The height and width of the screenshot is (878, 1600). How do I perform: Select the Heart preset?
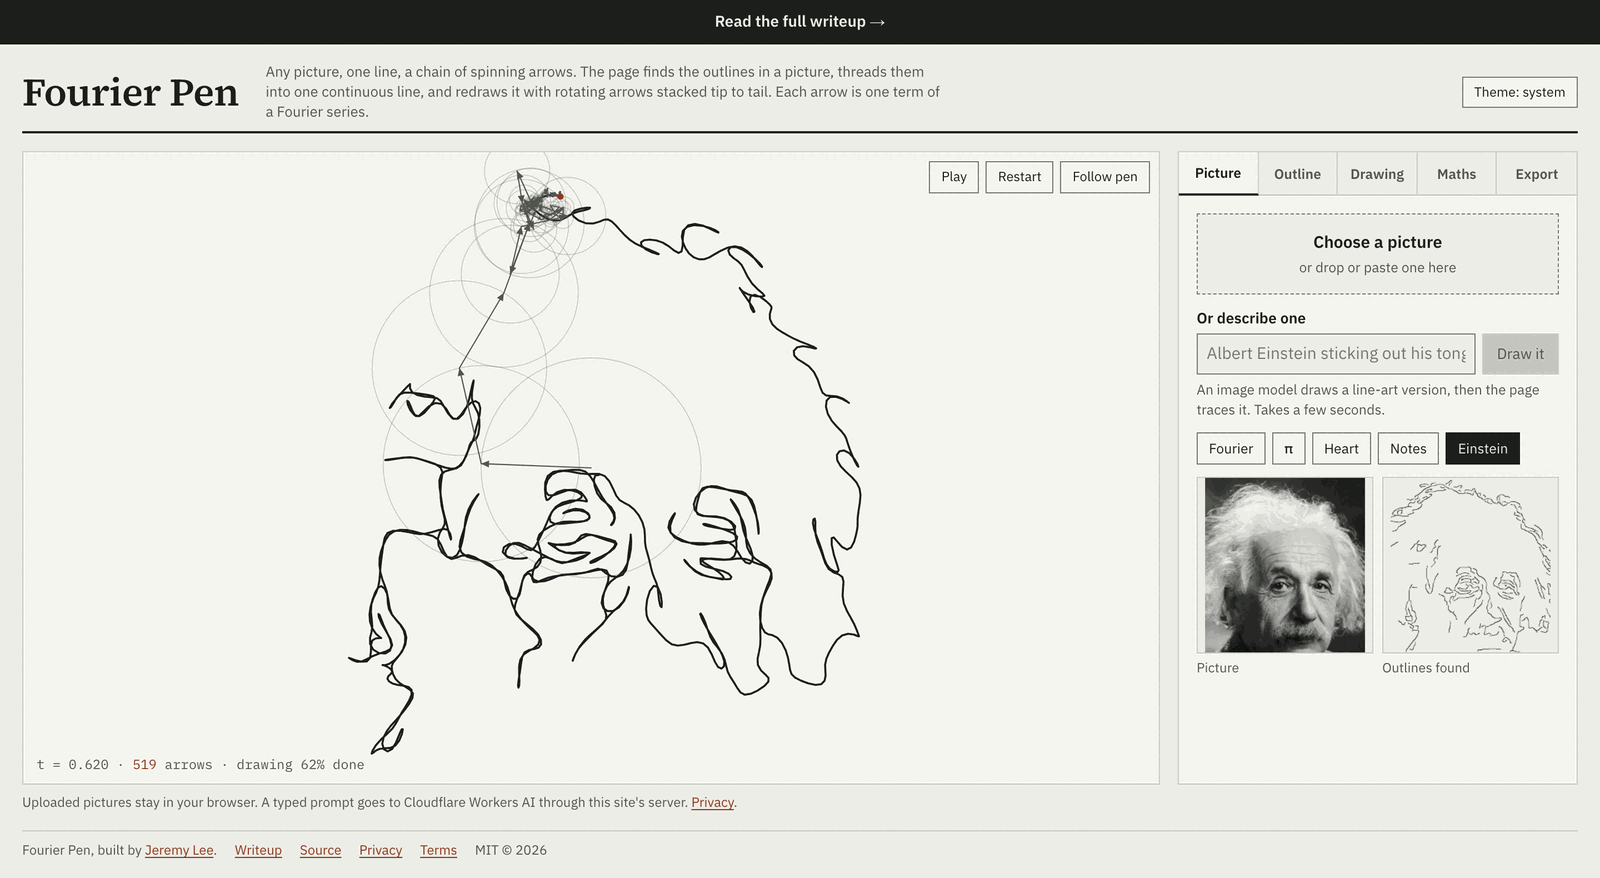[x=1341, y=449]
